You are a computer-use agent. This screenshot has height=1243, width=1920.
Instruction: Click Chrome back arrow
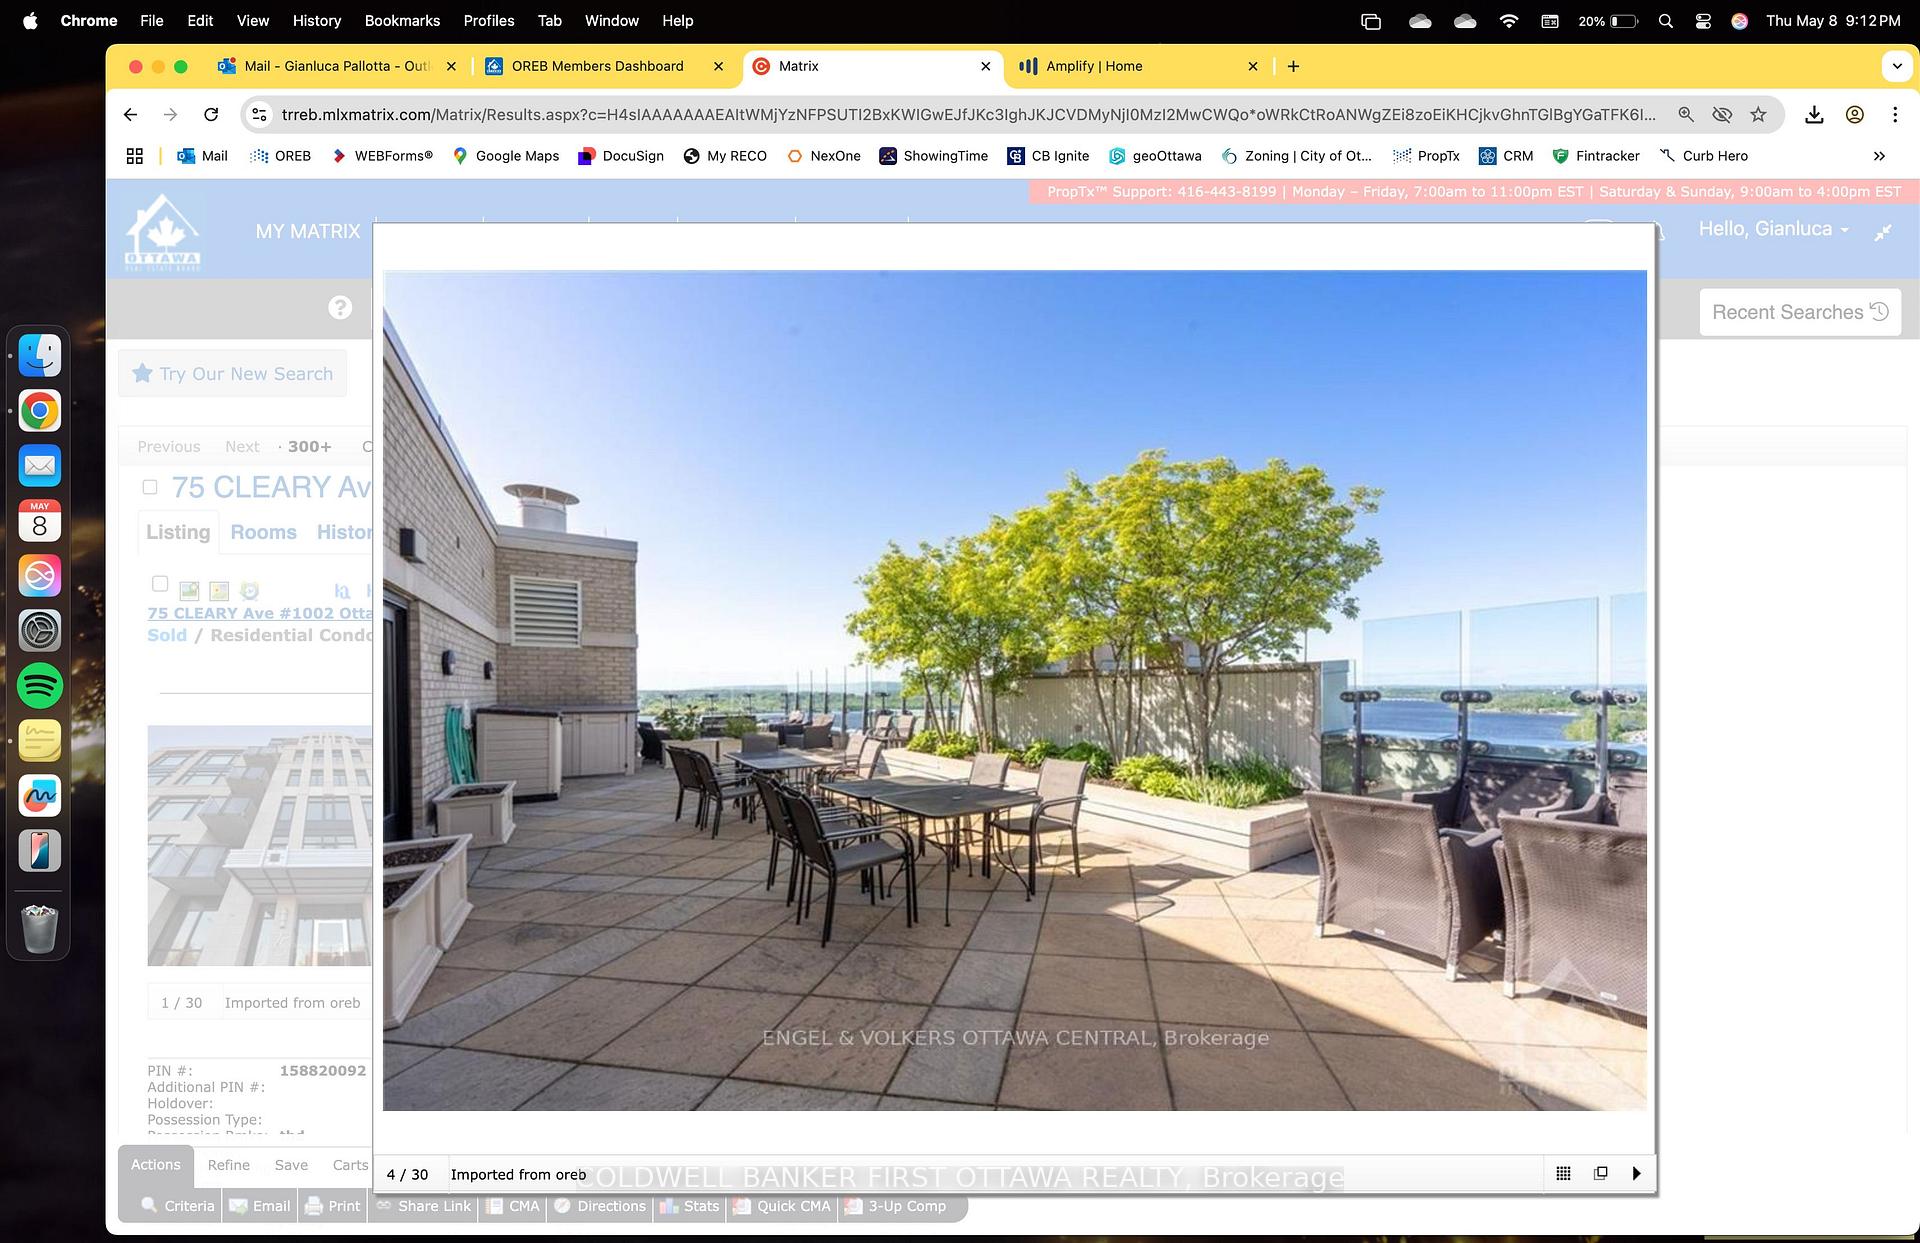click(x=130, y=115)
